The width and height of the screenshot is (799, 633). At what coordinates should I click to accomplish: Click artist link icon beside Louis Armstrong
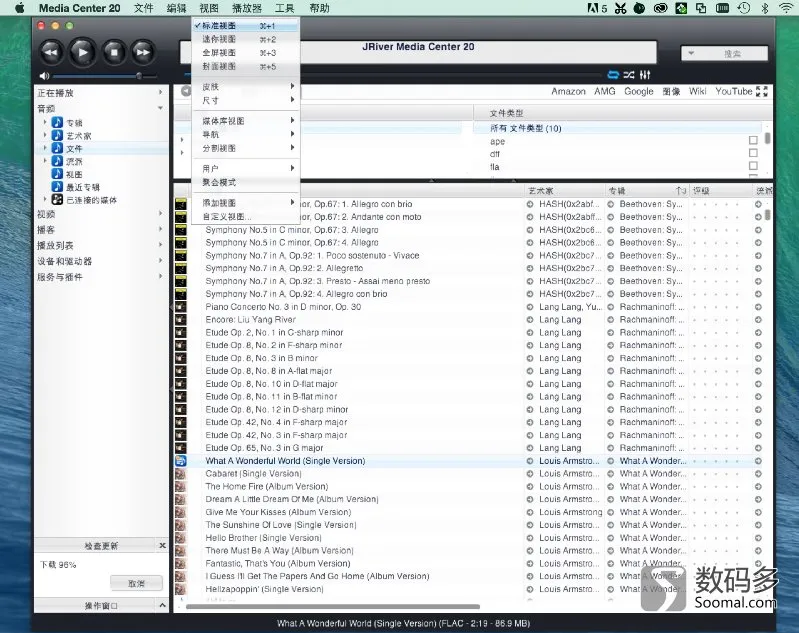[x=530, y=512]
